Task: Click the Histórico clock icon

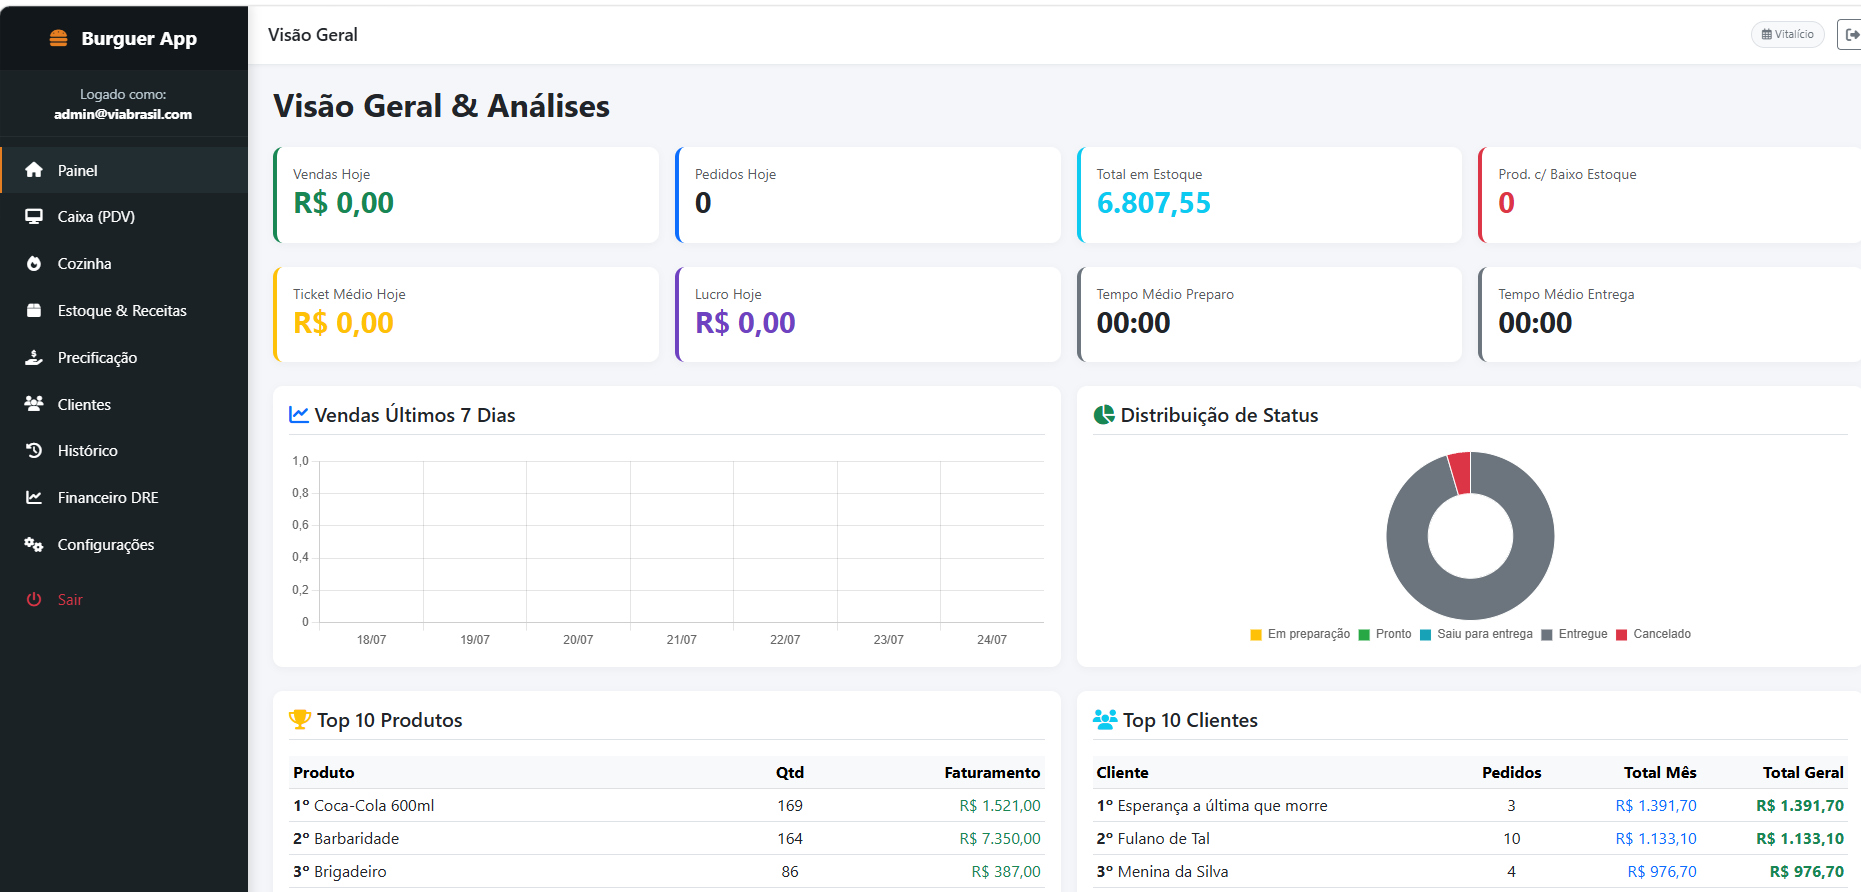Action: tap(34, 451)
